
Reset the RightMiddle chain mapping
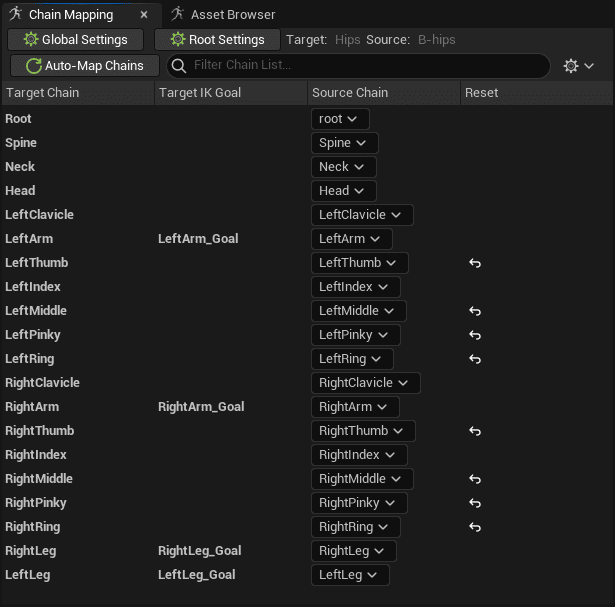point(475,479)
